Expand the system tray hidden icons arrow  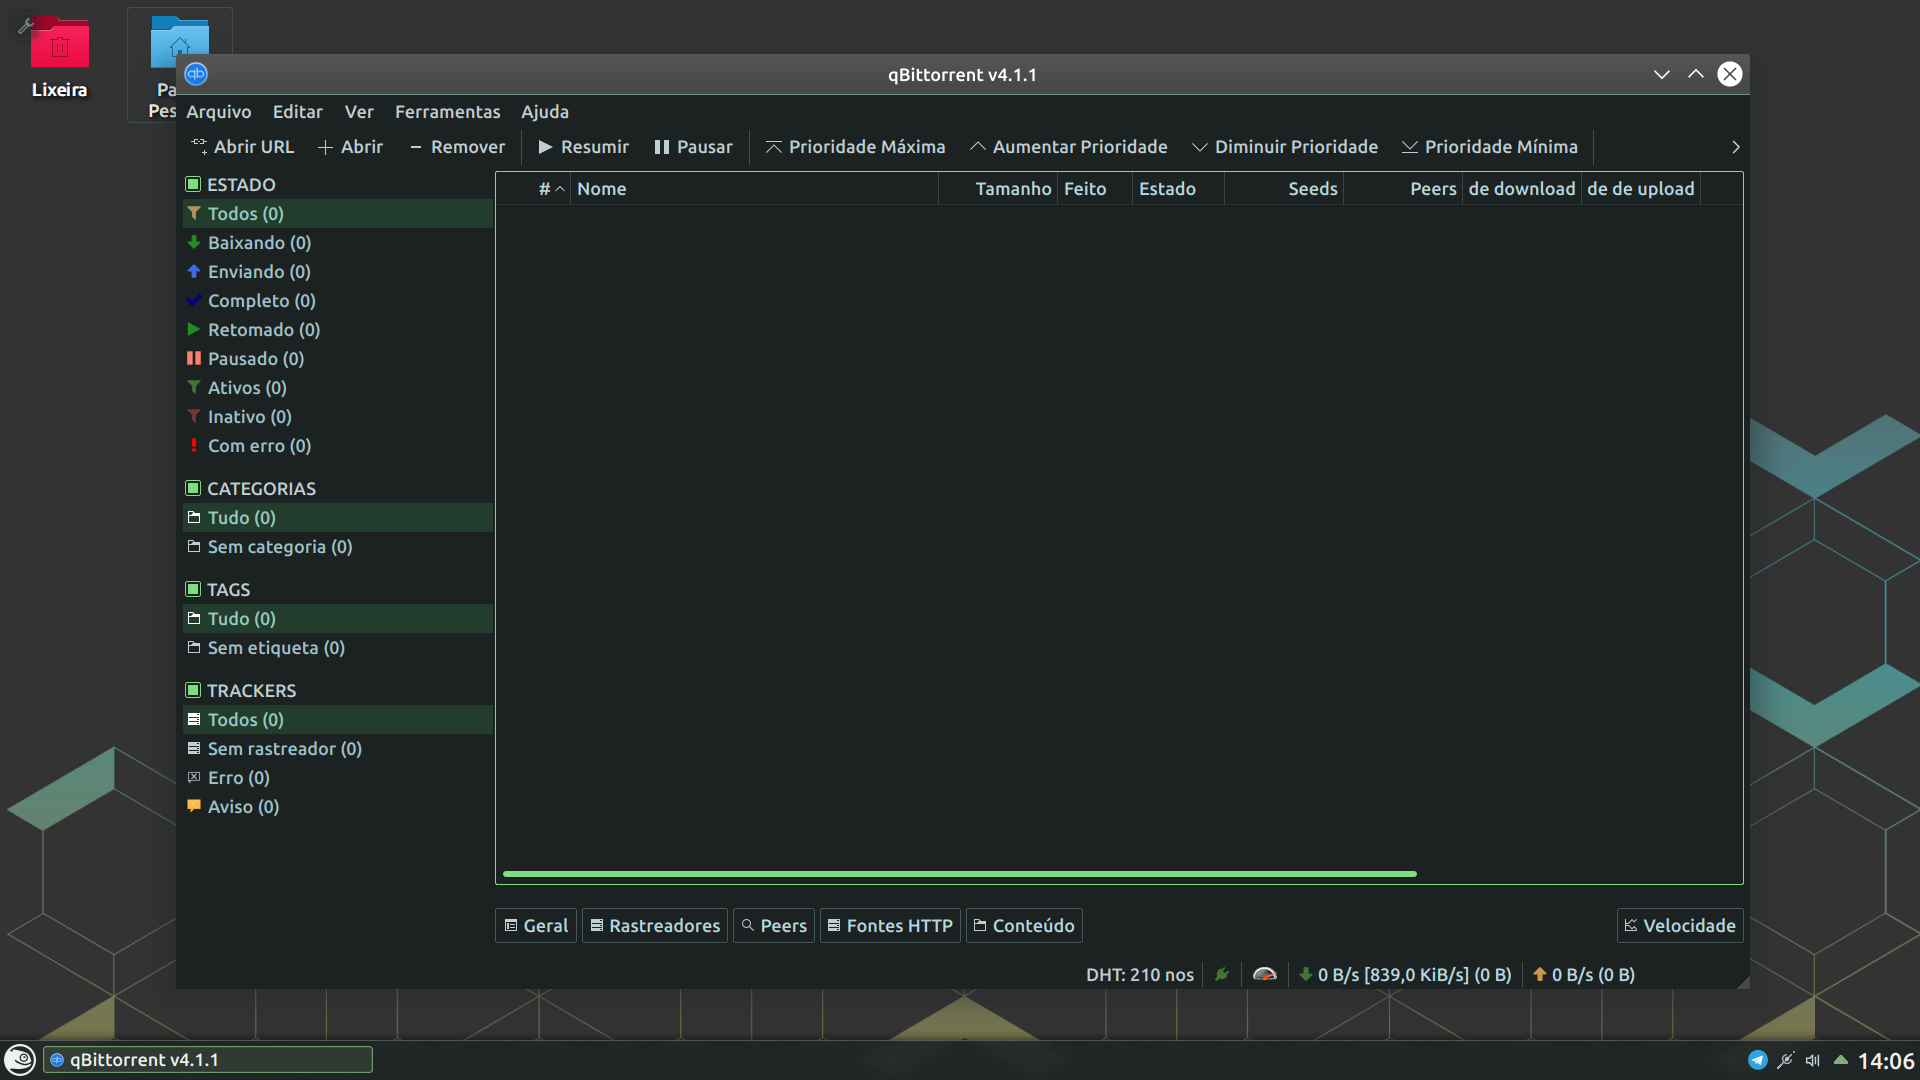pyautogui.click(x=1840, y=1060)
